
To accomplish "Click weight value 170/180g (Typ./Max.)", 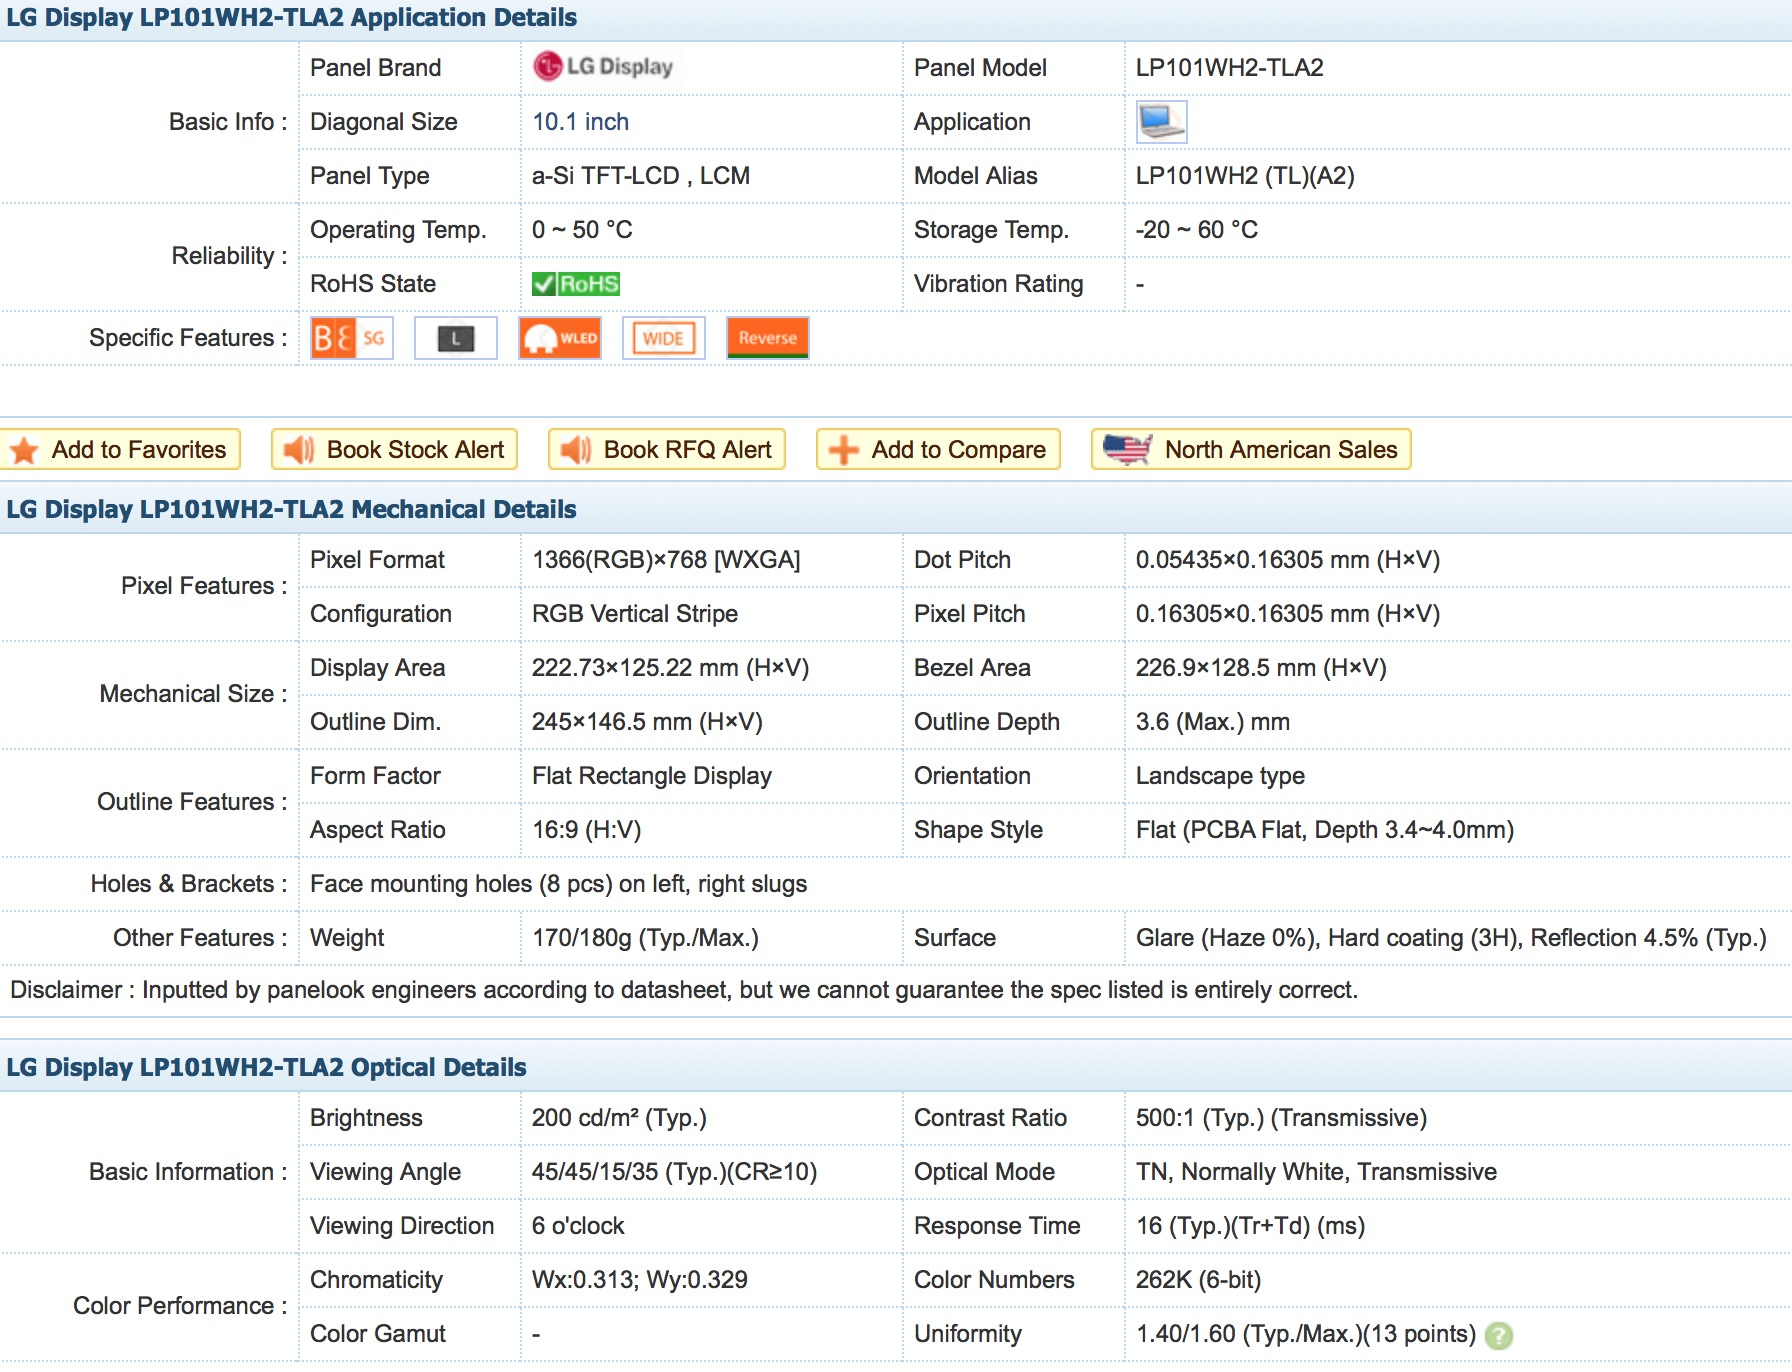I will point(645,938).
